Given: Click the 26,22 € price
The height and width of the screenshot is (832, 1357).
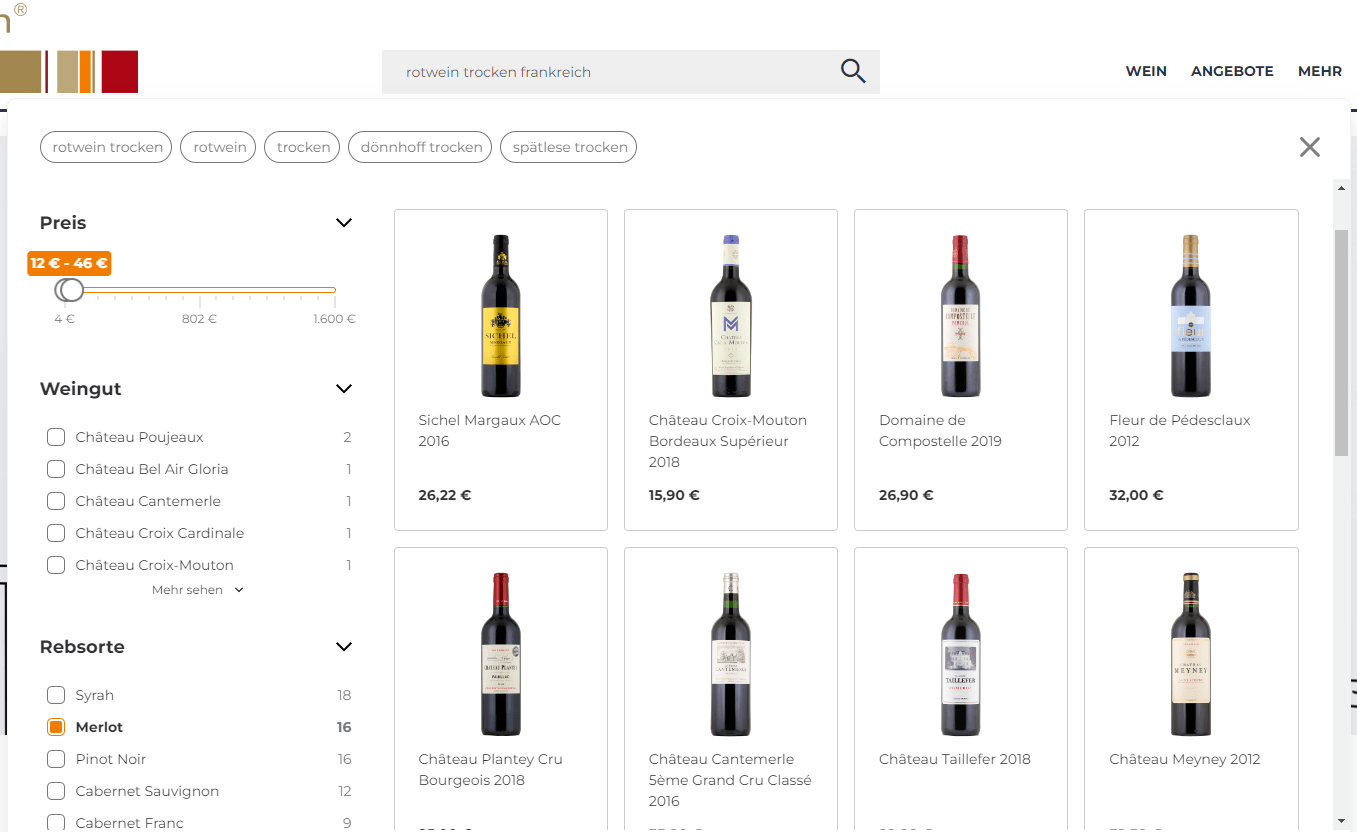Looking at the screenshot, I should click(x=445, y=495).
